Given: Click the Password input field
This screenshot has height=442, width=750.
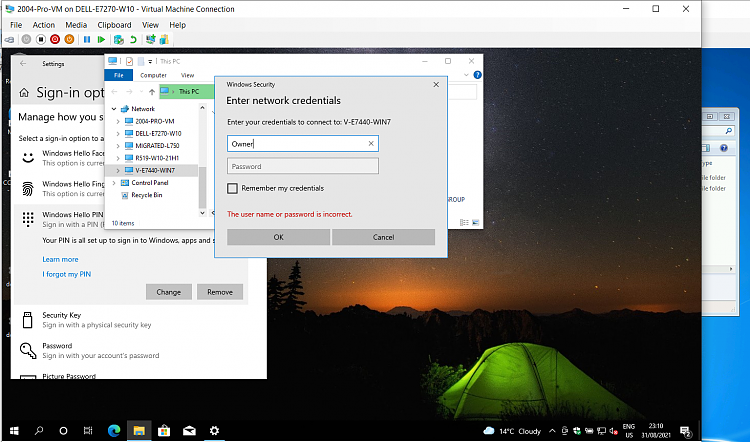Looking at the screenshot, I should tap(303, 166).
